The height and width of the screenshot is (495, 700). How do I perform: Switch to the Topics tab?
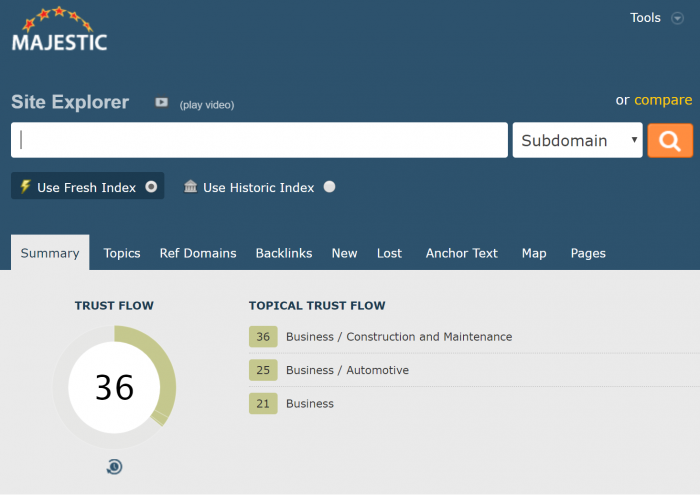coord(122,253)
